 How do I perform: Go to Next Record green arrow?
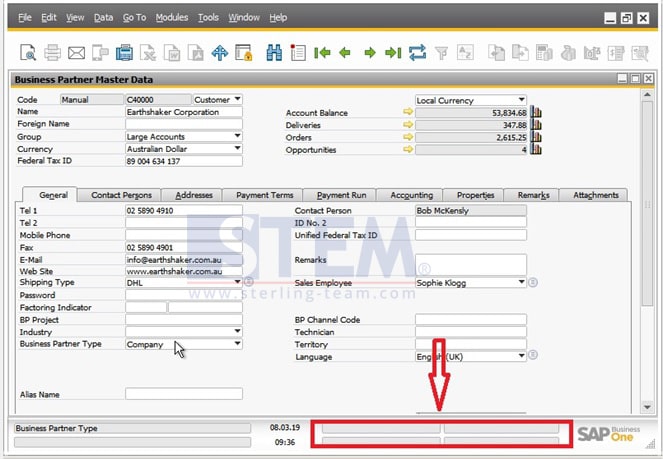[x=370, y=53]
